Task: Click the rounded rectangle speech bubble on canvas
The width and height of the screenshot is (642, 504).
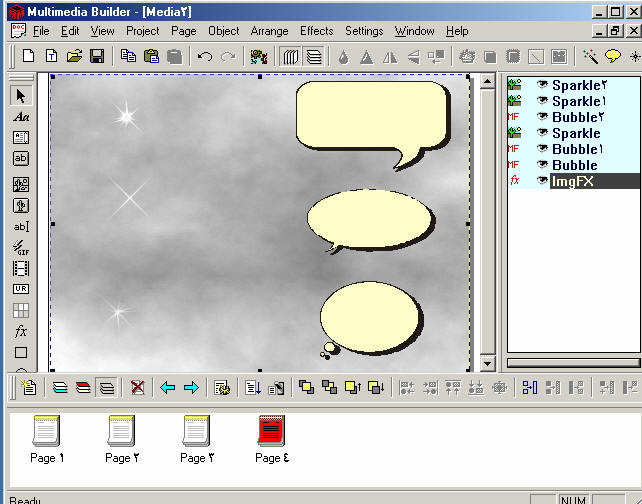Action: click(x=371, y=117)
